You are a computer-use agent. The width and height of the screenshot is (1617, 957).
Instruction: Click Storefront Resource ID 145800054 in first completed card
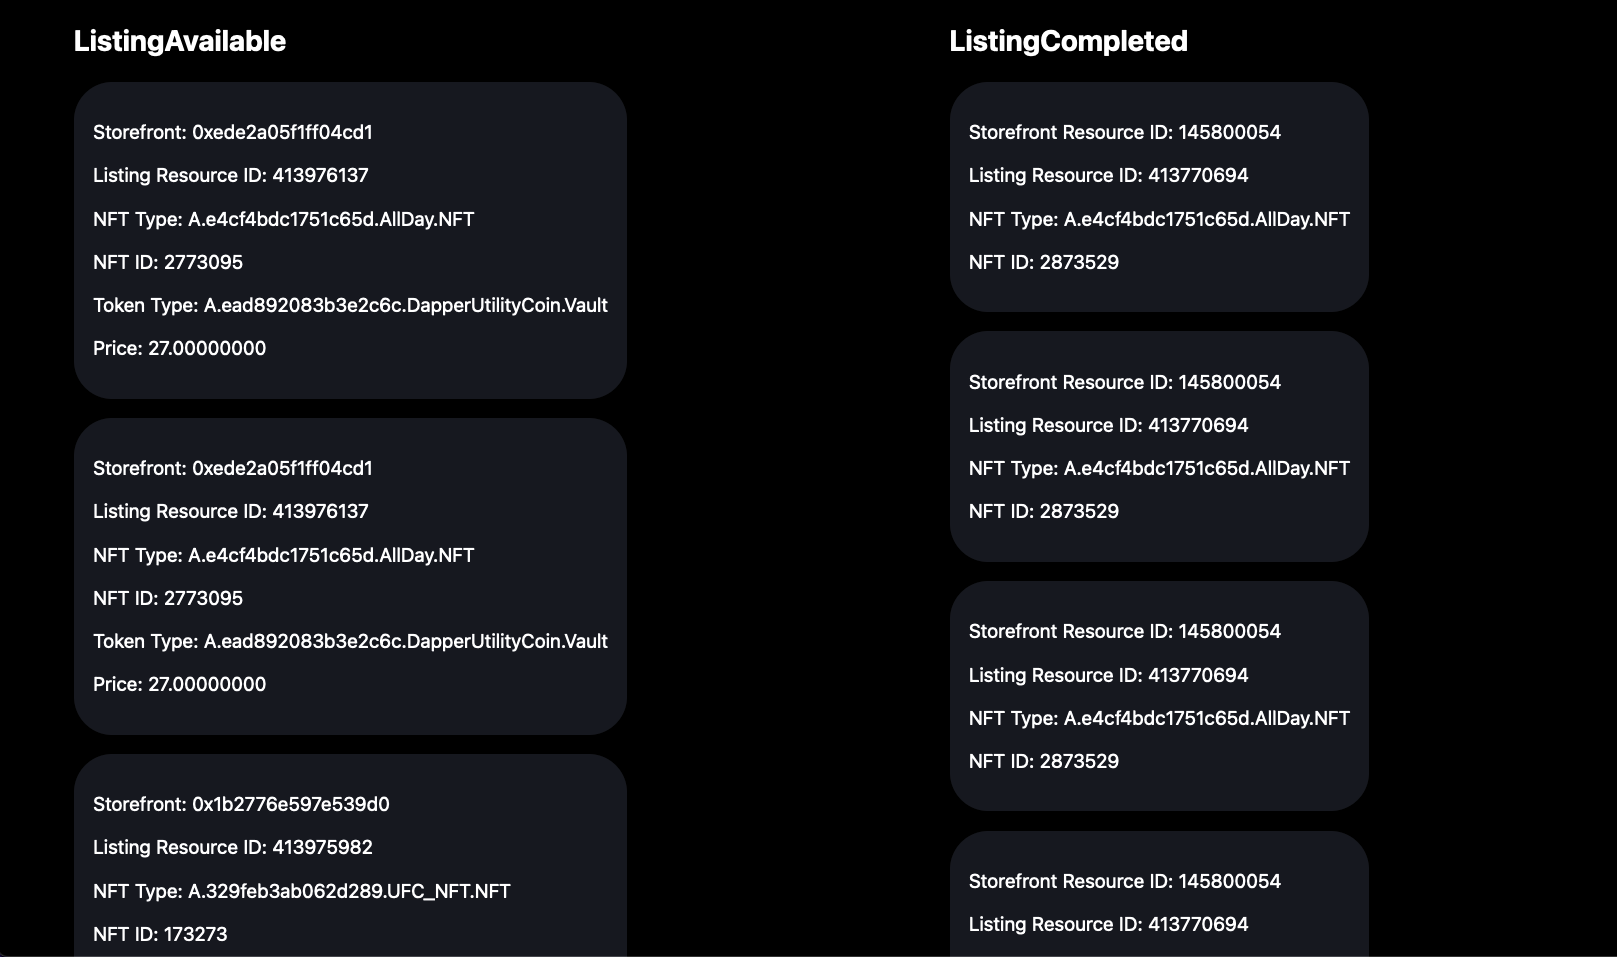click(x=1125, y=132)
